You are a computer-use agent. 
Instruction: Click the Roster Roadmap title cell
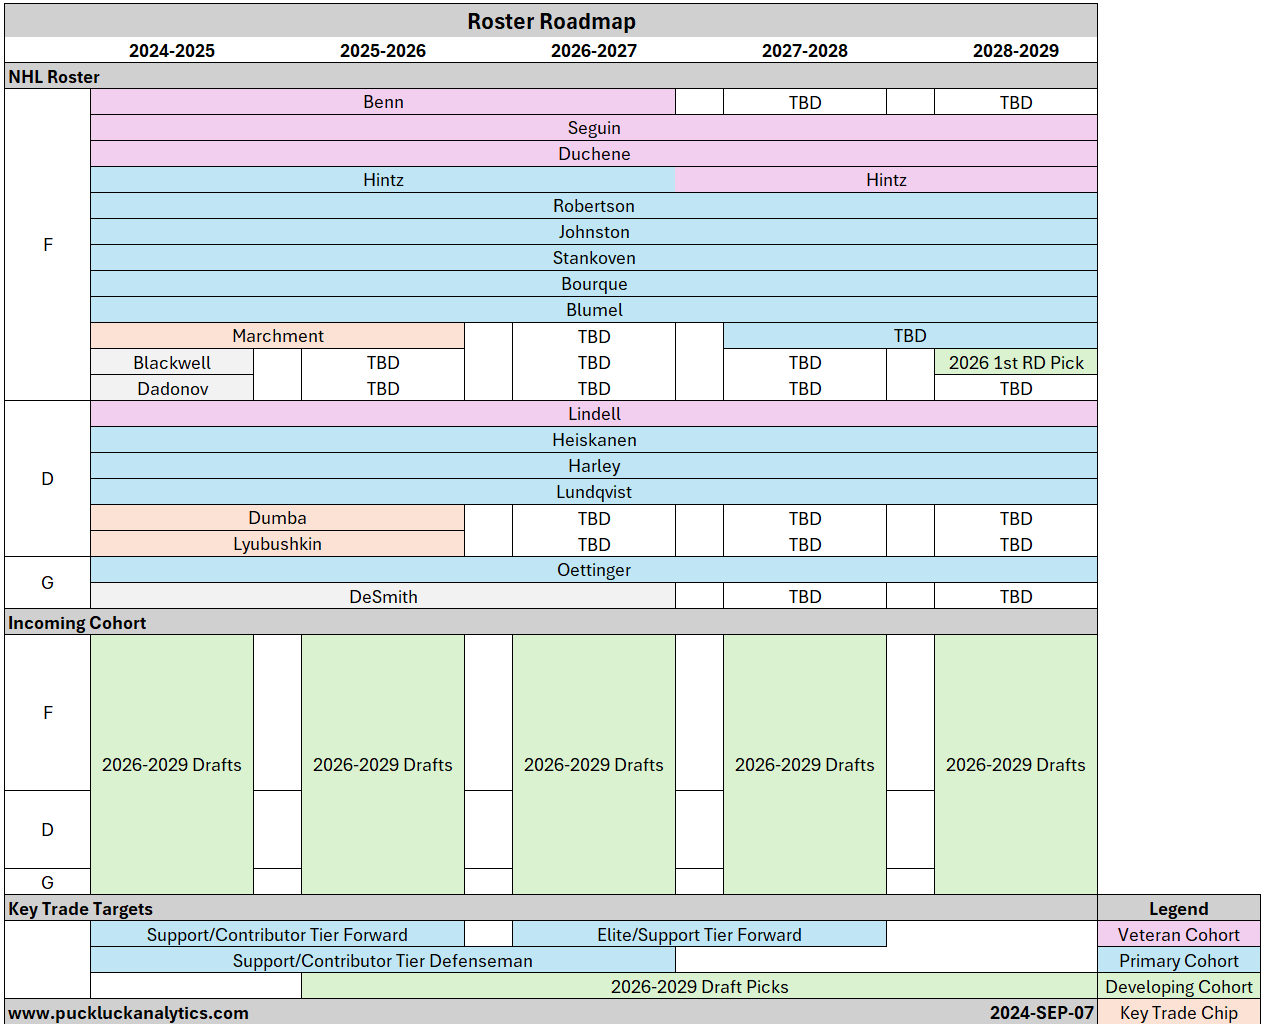(x=551, y=21)
